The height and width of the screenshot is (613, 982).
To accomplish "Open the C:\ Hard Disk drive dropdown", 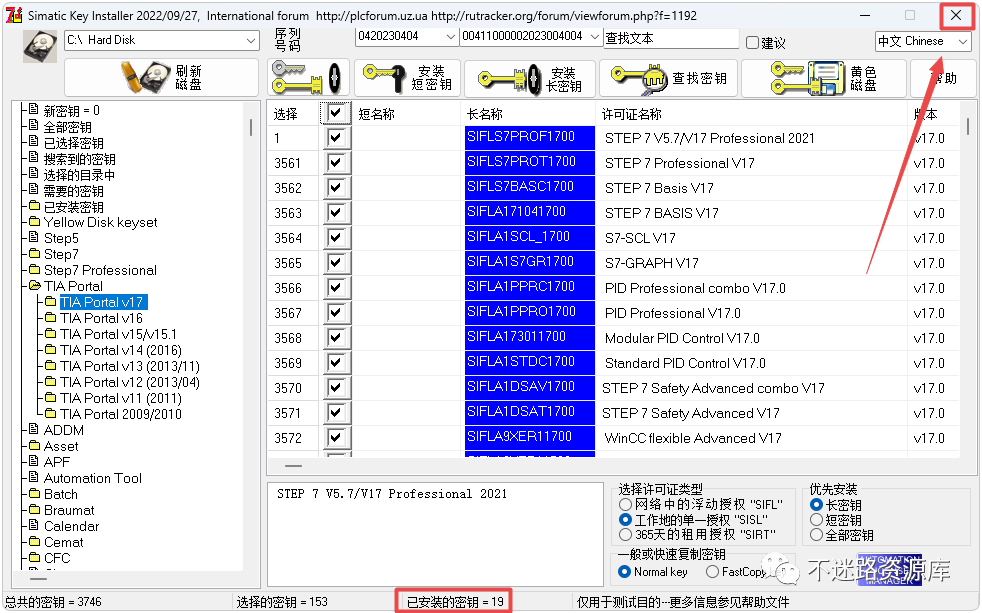I will 251,41.
